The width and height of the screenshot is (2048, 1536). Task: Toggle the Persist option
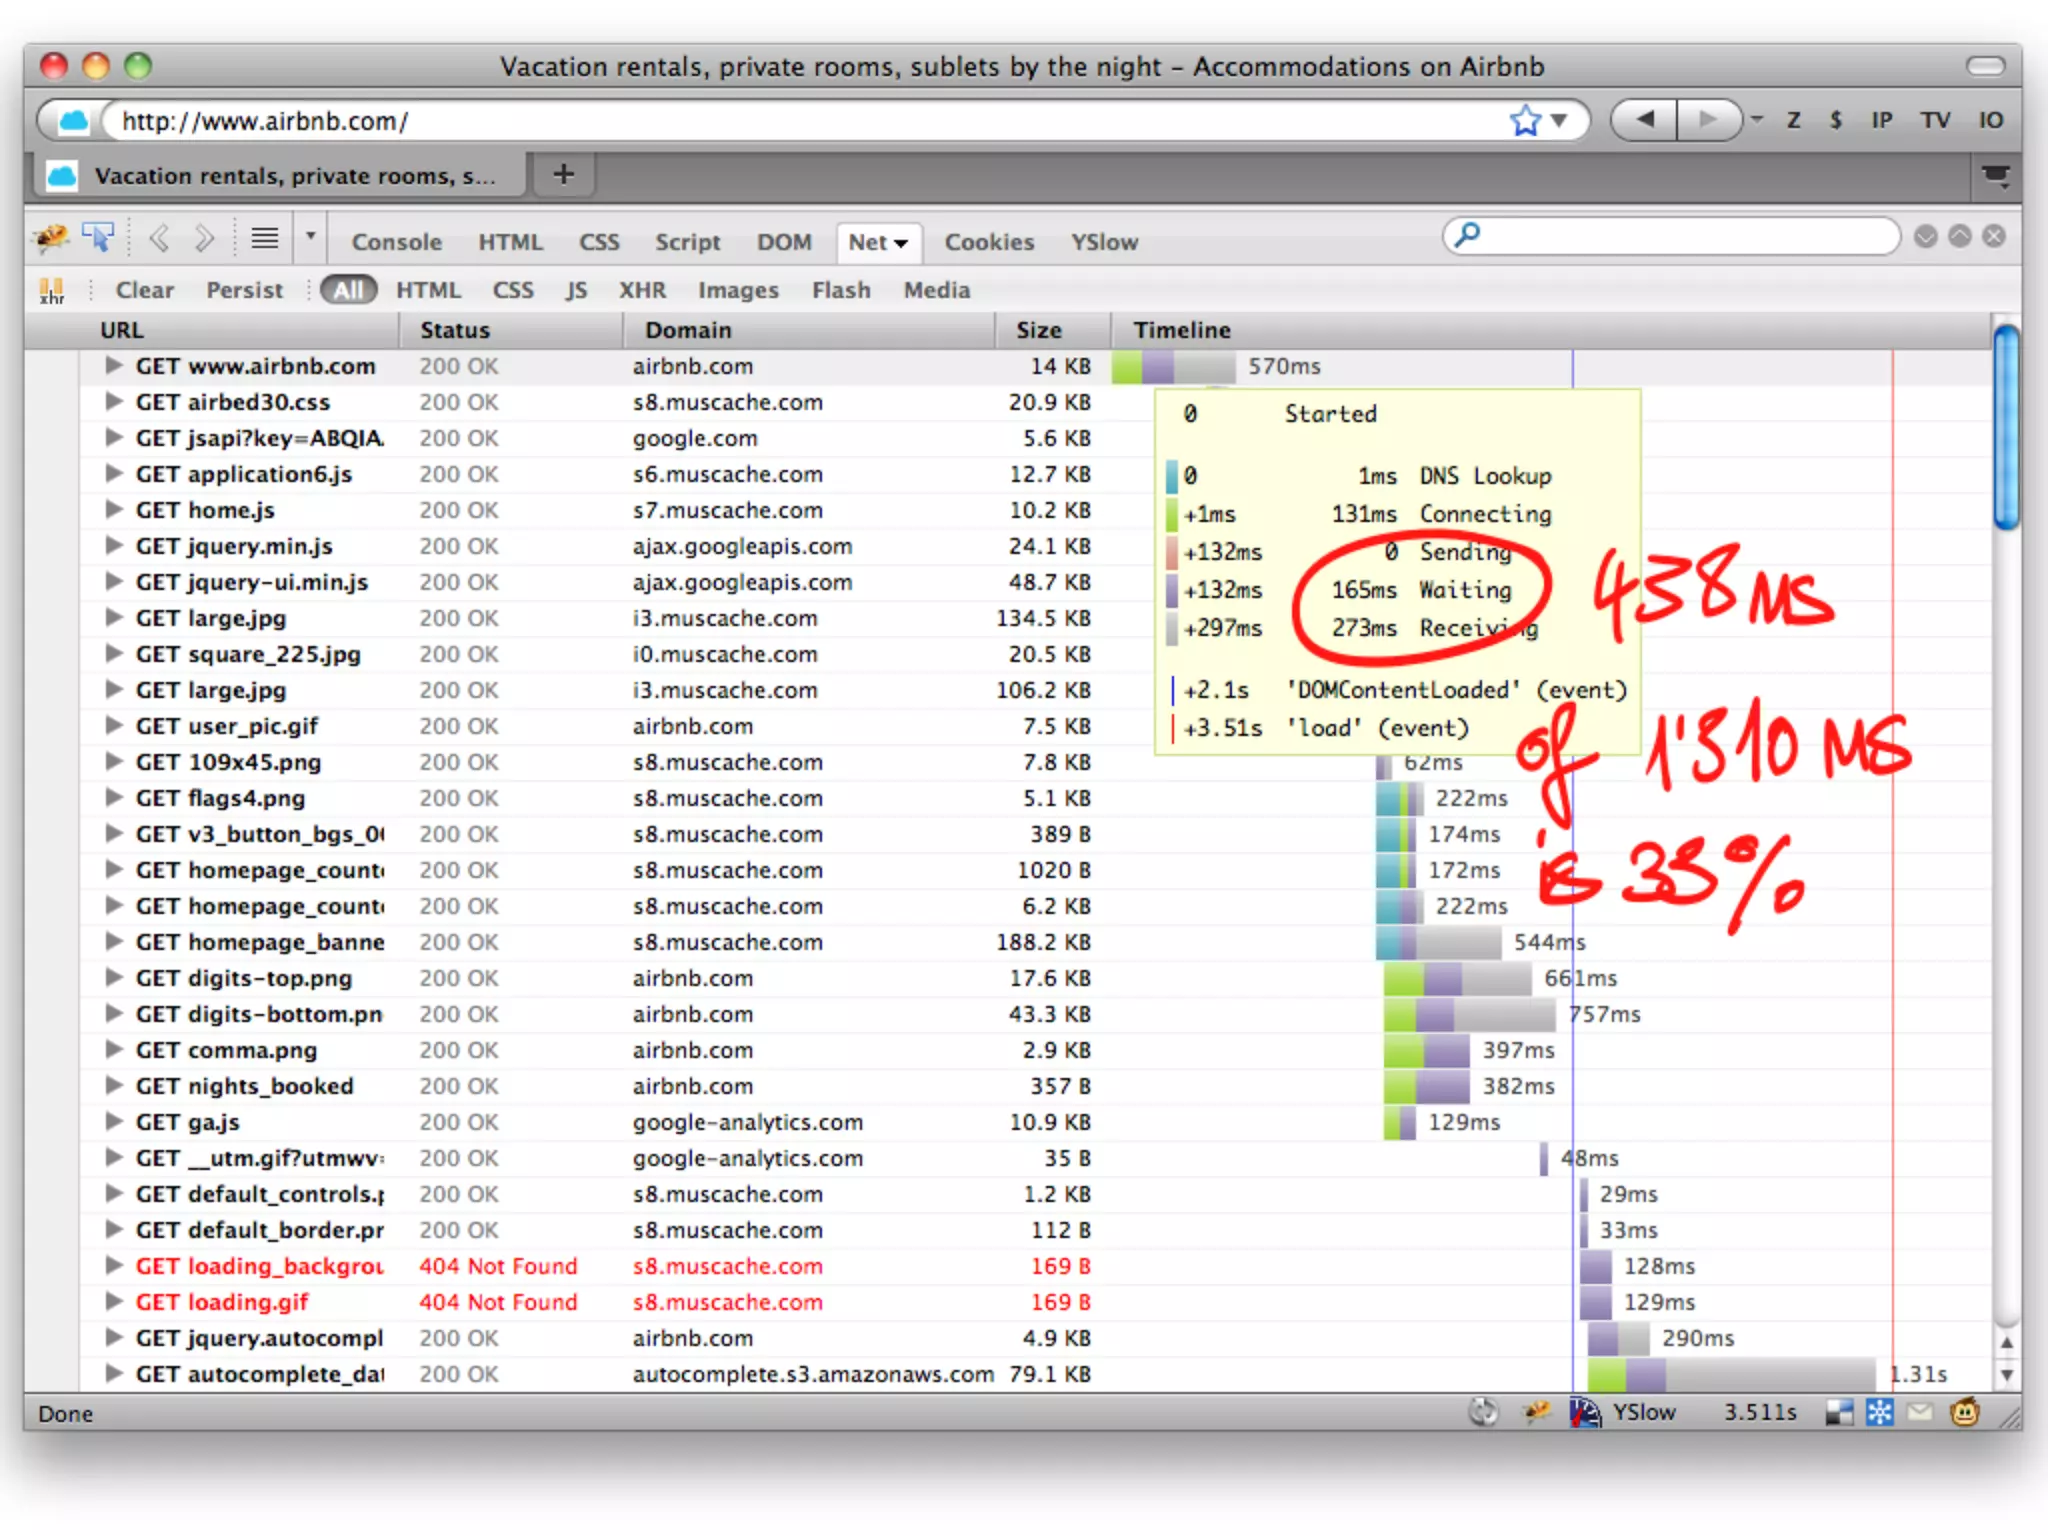pyautogui.click(x=244, y=290)
